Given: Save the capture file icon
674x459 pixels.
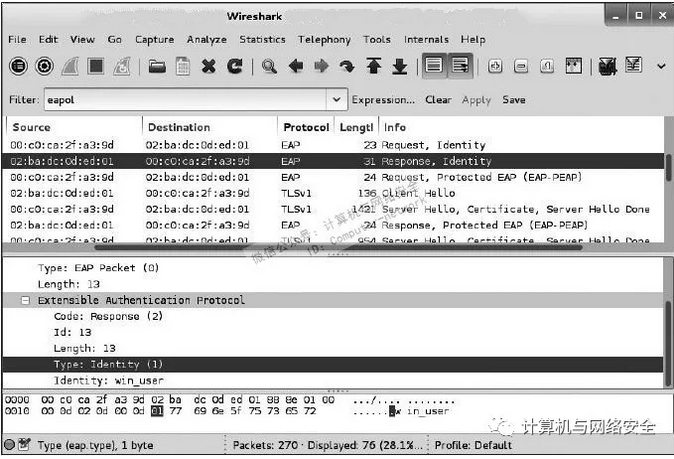Looking at the screenshot, I should pos(183,66).
